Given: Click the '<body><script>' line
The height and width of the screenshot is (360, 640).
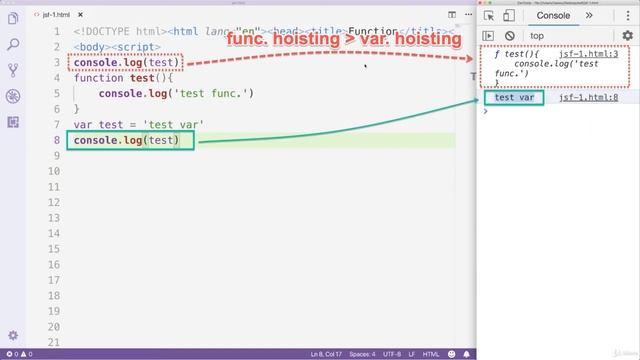Looking at the screenshot, I should (x=117, y=47).
